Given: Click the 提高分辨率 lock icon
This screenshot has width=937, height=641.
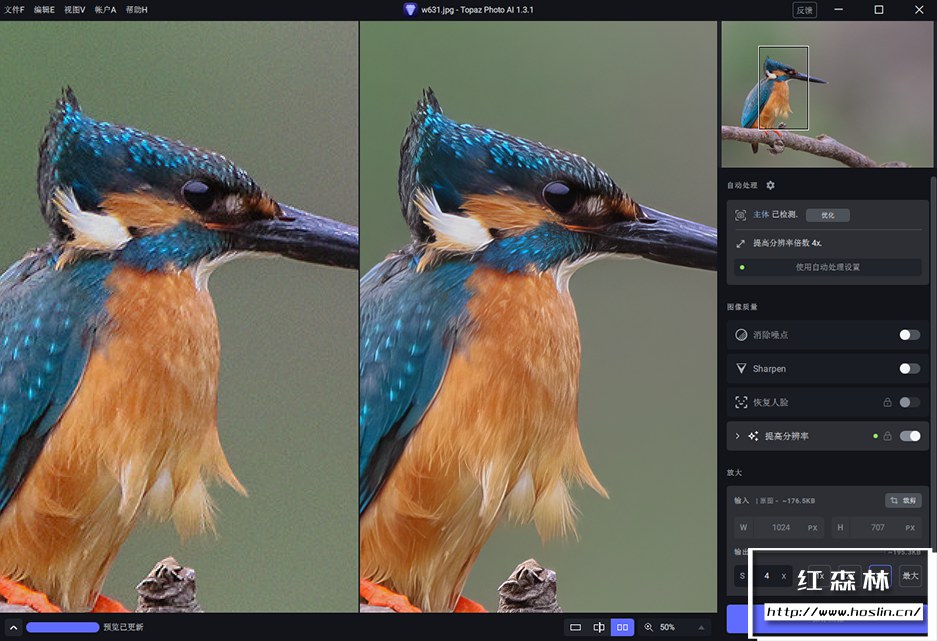Looking at the screenshot, I should pos(887,436).
